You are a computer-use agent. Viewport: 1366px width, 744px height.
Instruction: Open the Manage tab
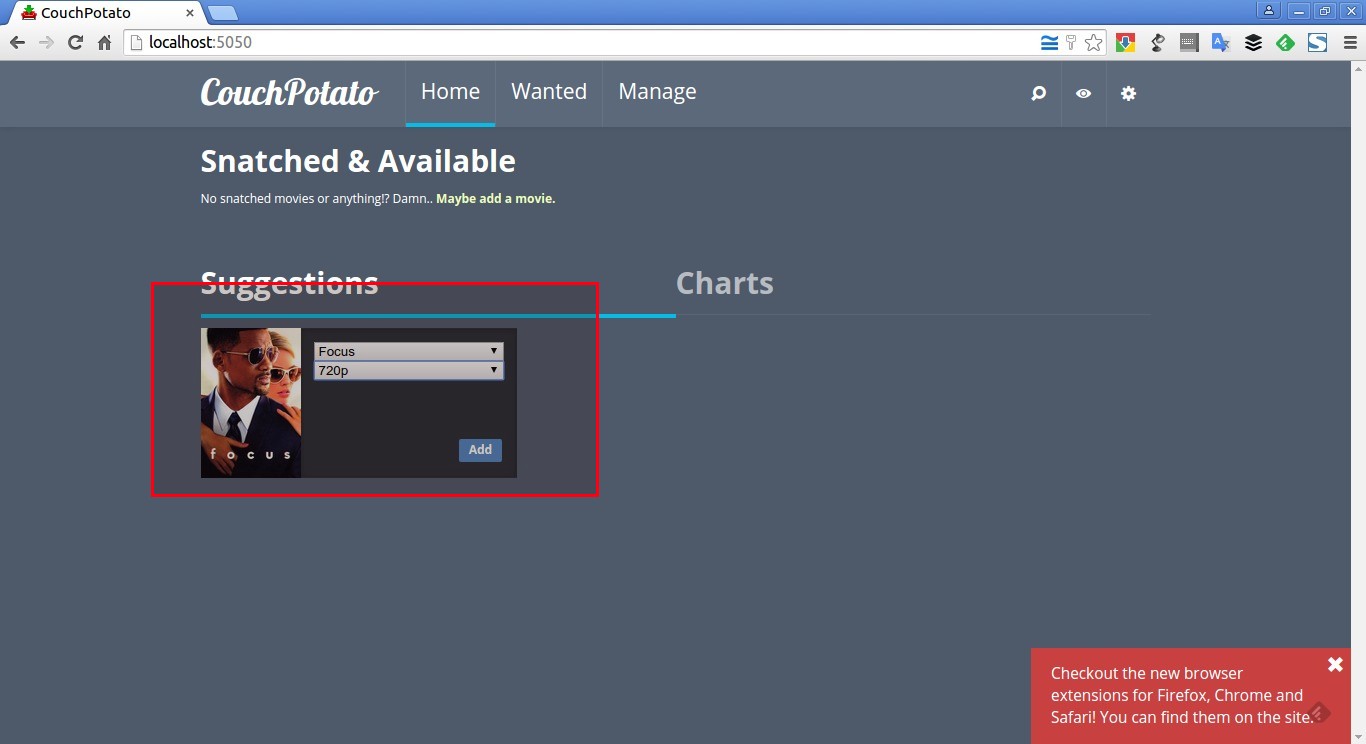tap(657, 92)
